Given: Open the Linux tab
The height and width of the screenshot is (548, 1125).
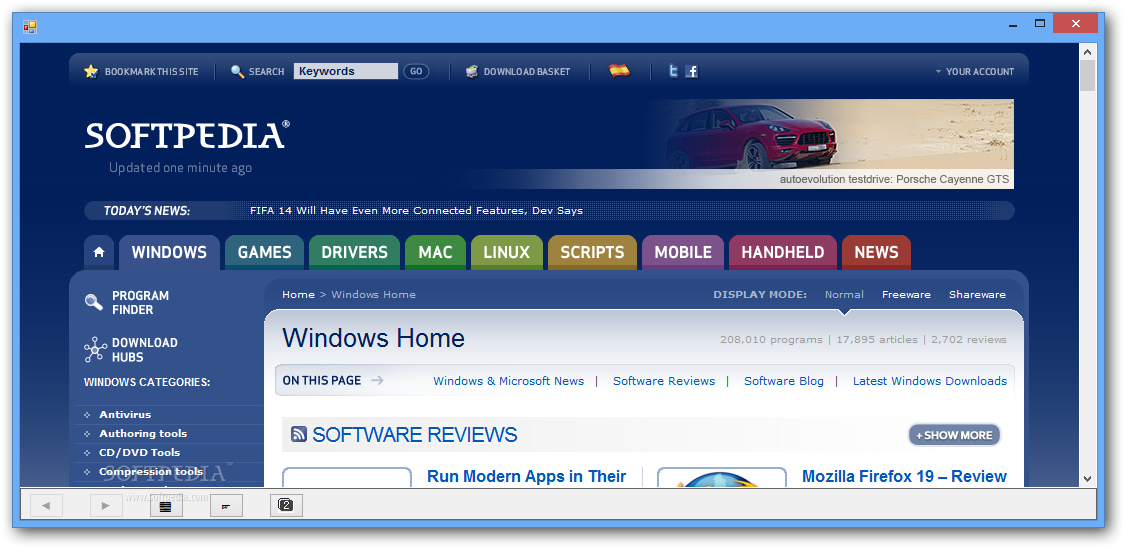Looking at the screenshot, I should [507, 252].
